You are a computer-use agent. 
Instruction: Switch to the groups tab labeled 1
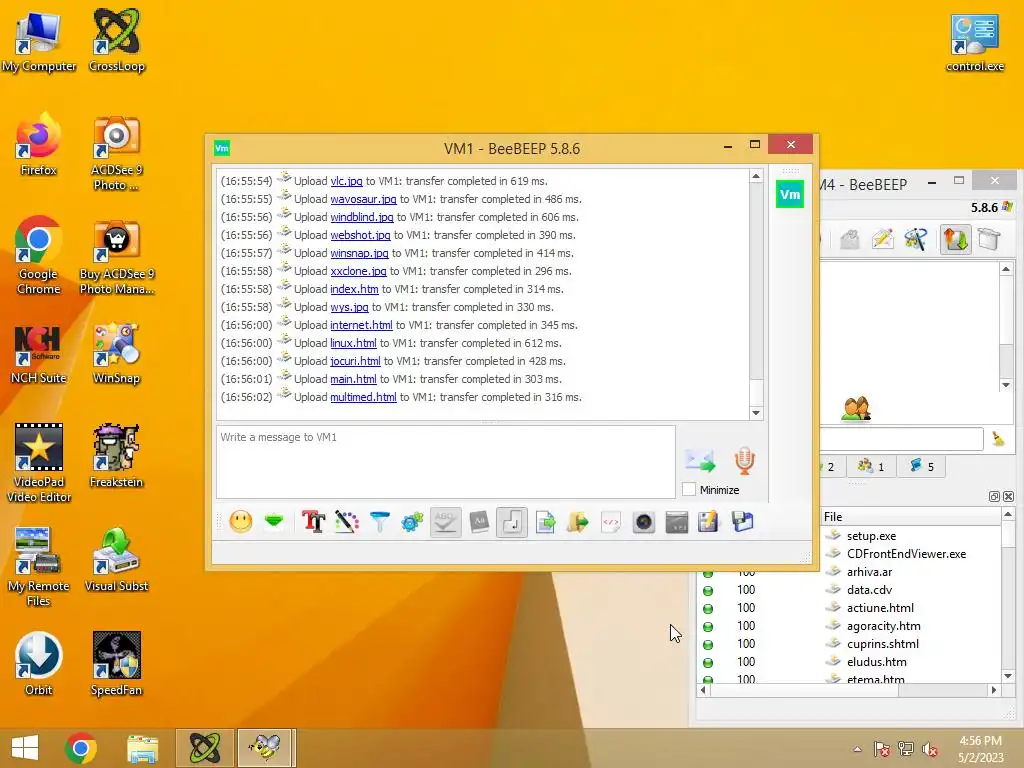(x=871, y=466)
